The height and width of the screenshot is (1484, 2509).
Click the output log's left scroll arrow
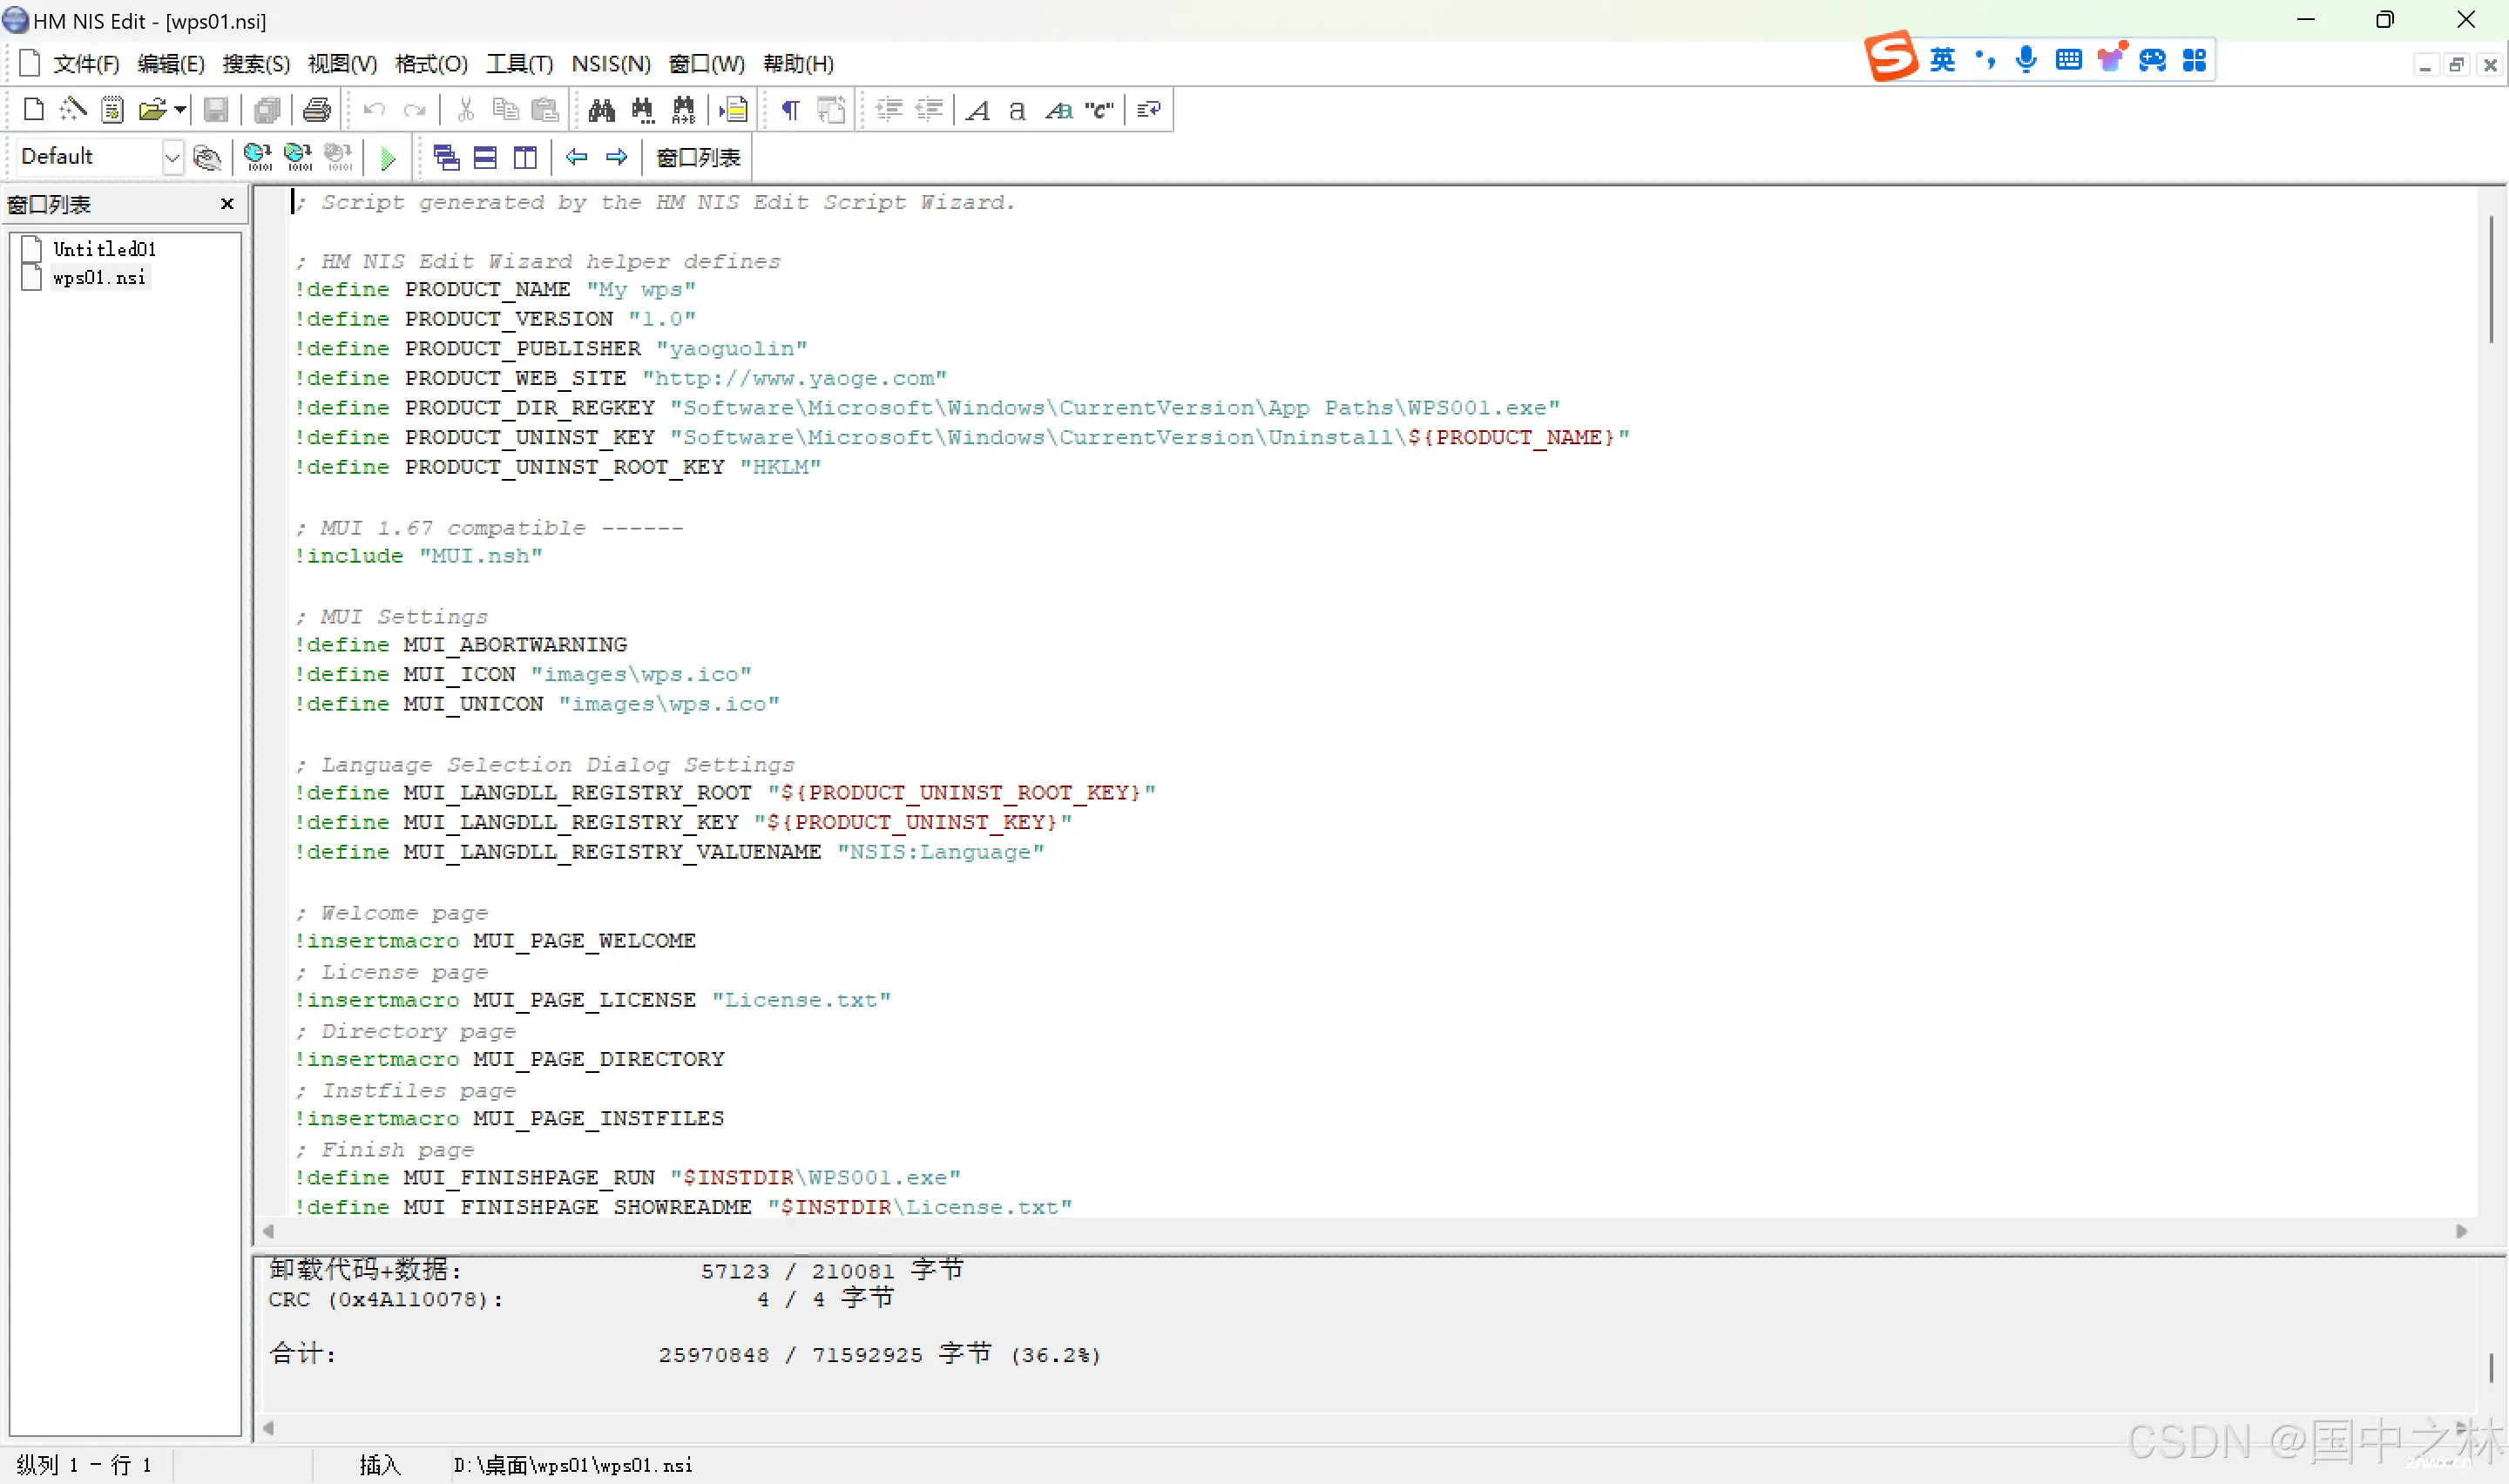267,1428
